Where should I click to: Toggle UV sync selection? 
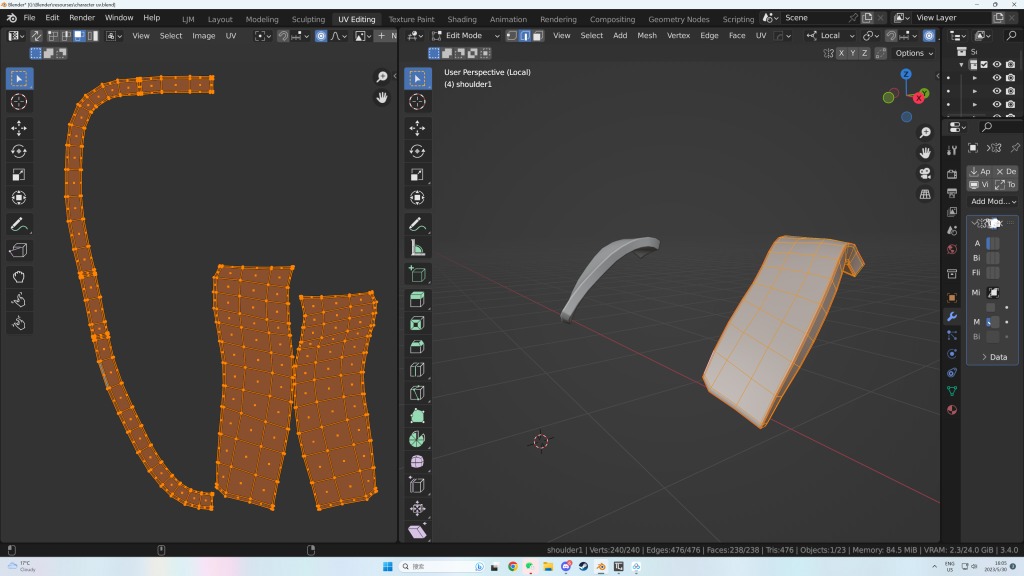pos(37,36)
